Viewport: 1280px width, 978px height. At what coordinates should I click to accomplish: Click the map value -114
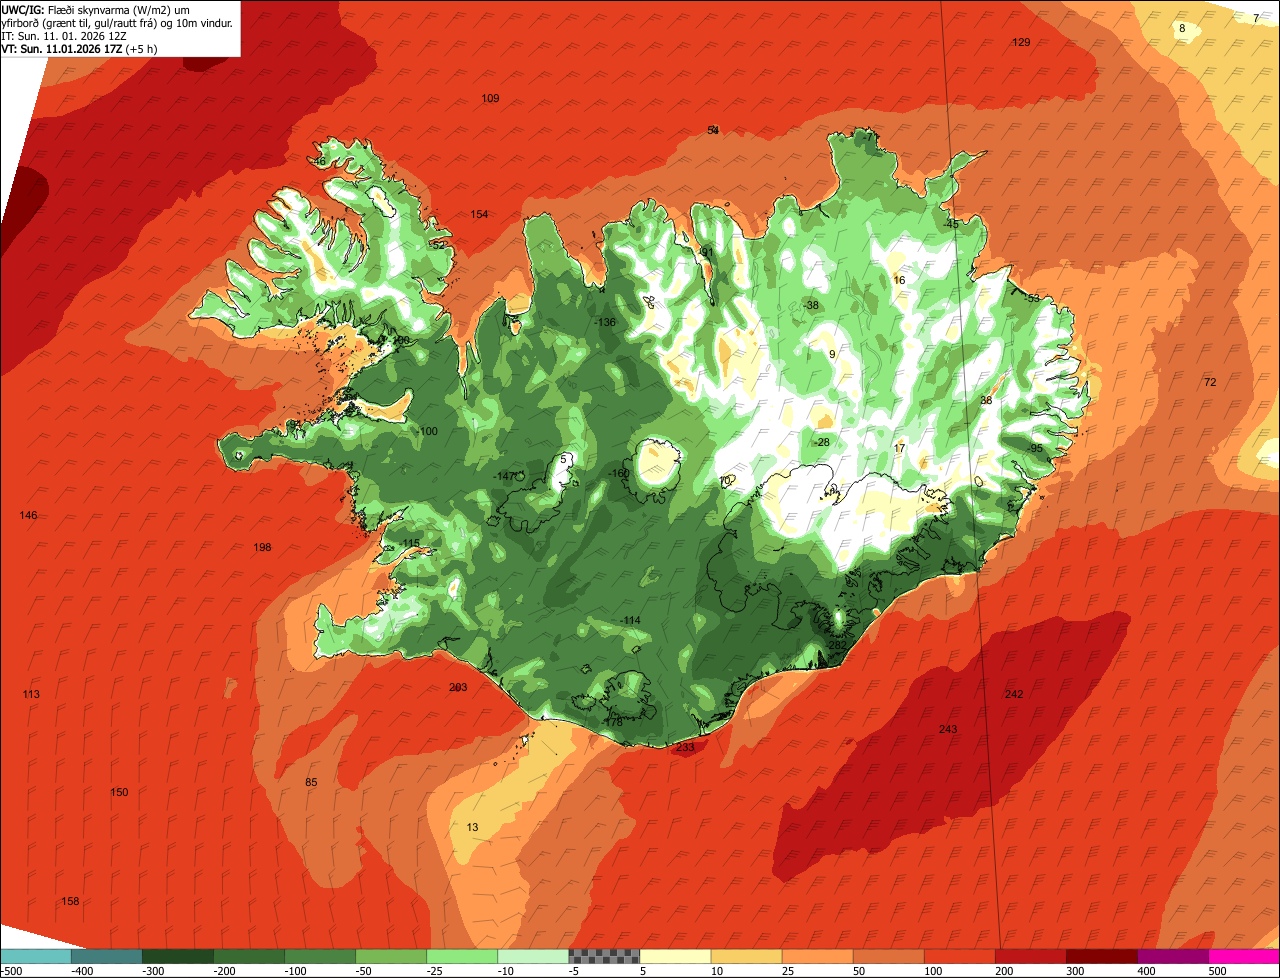[x=630, y=620]
